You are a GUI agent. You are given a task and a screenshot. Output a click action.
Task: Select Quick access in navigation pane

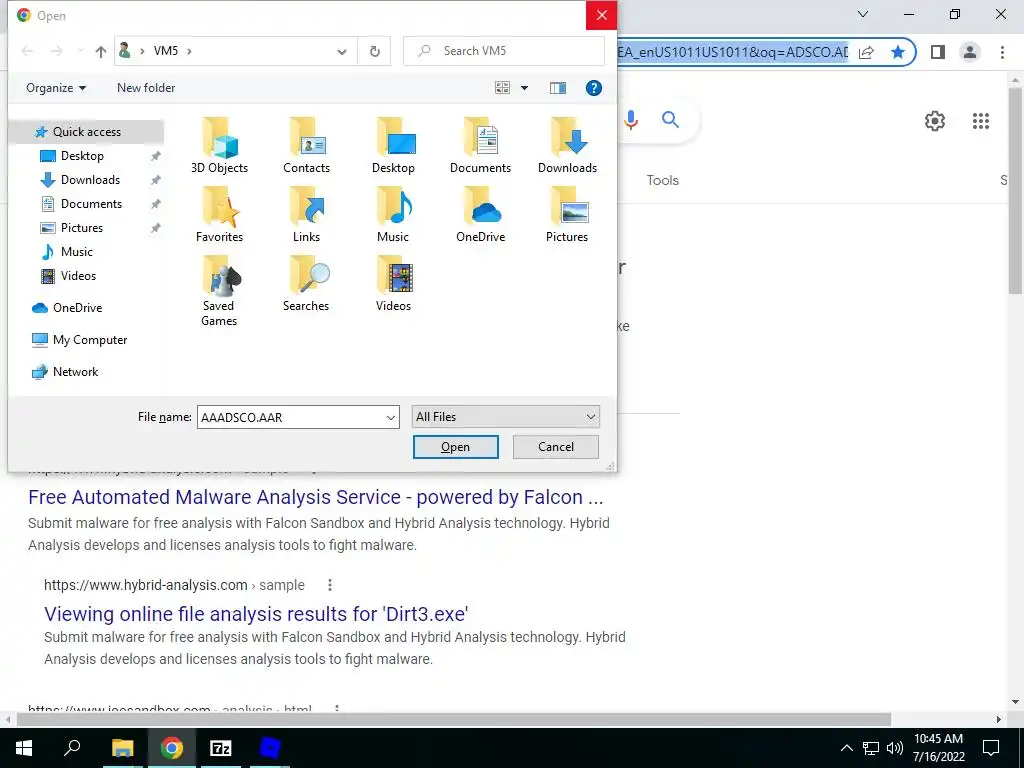click(x=86, y=132)
